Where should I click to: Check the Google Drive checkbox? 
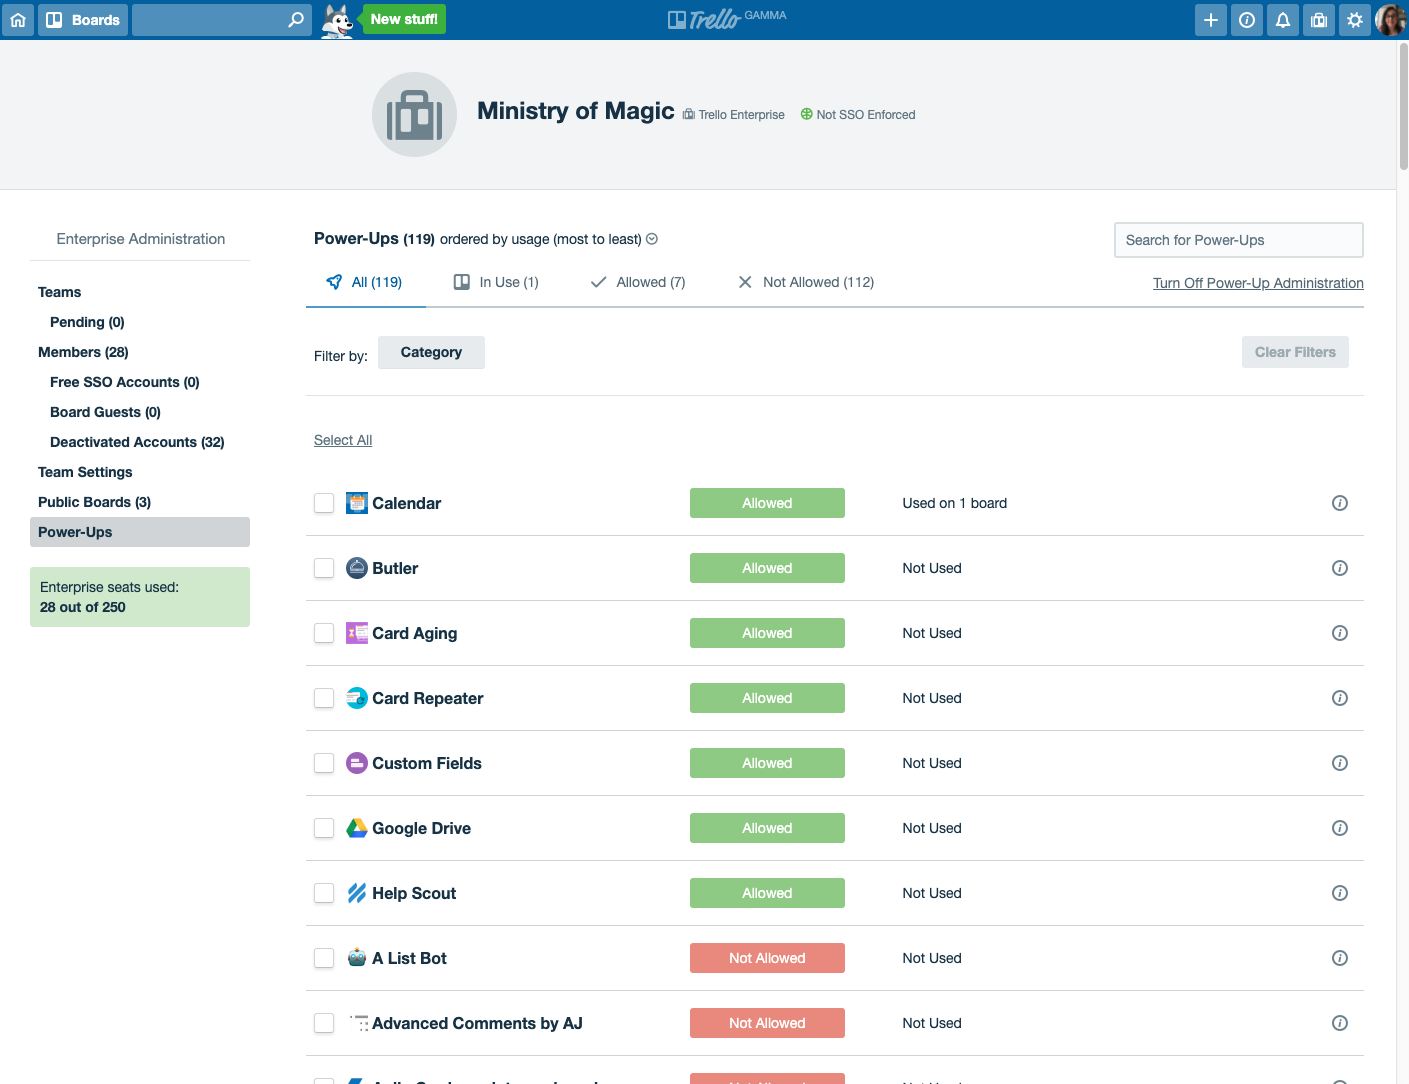pyautogui.click(x=324, y=828)
